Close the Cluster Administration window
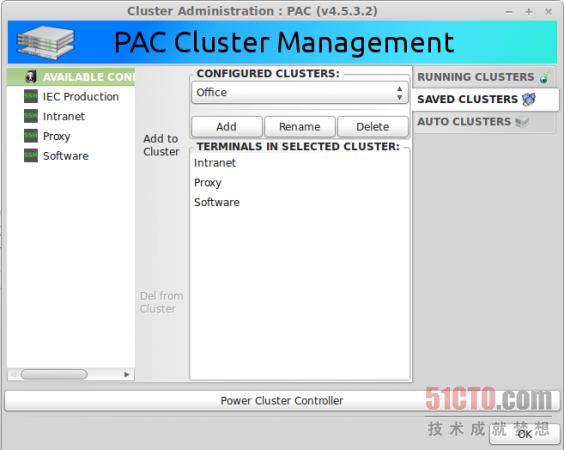Screen dimensions: 564x450 click(x=549, y=12)
